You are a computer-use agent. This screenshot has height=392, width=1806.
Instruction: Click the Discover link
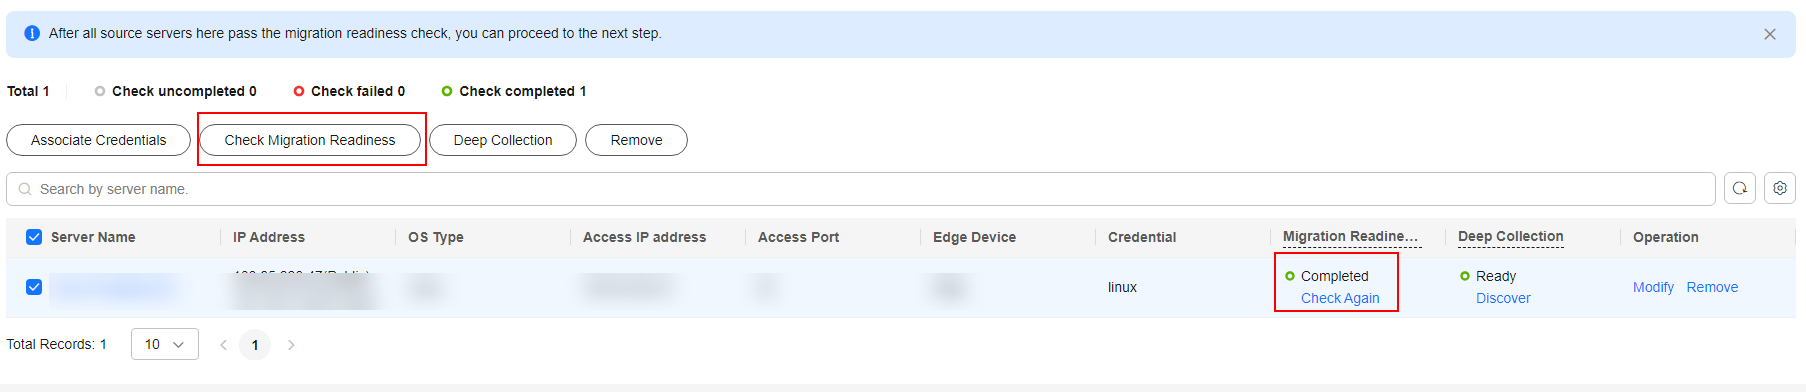pos(1503,298)
